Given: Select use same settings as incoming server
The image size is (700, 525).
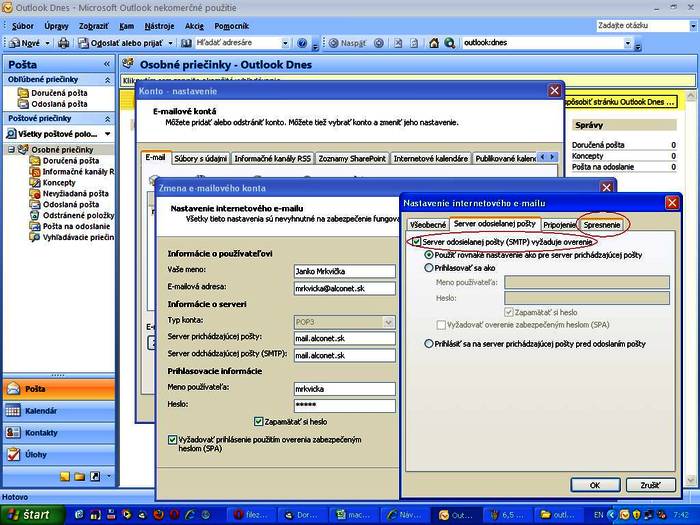Looking at the screenshot, I should click(x=429, y=255).
